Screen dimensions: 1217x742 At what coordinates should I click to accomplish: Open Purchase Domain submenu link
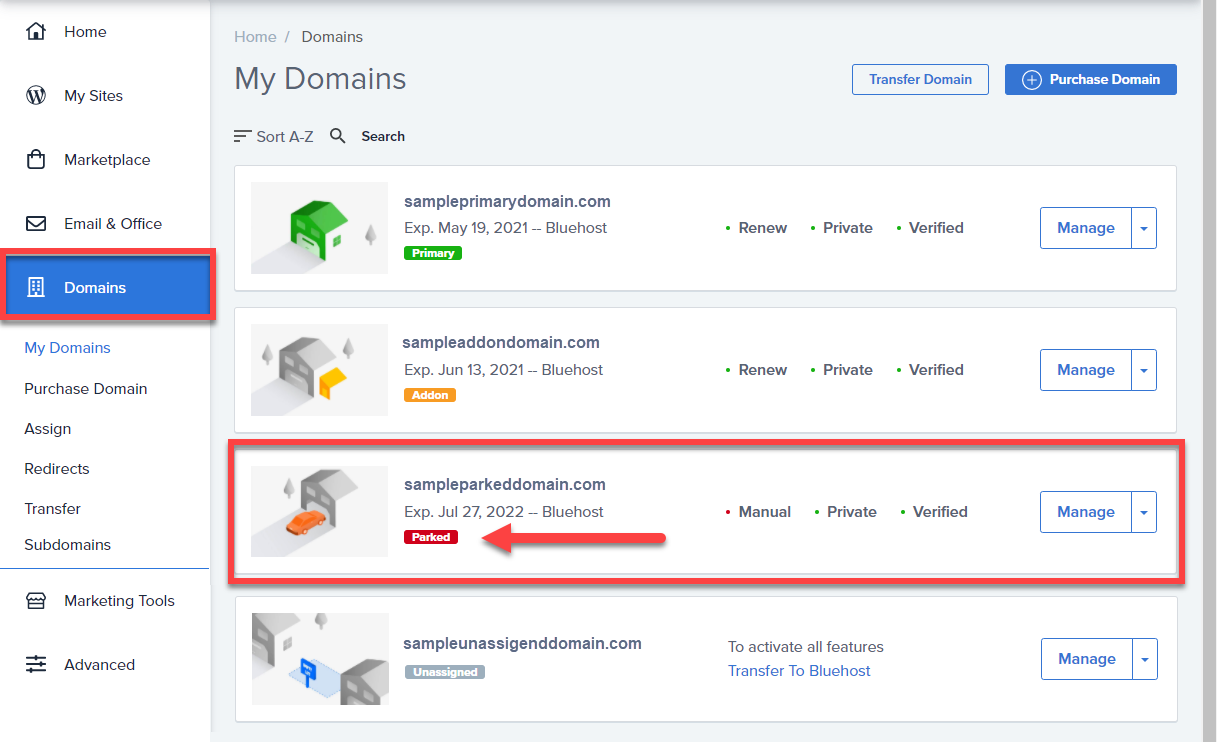(86, 389)
